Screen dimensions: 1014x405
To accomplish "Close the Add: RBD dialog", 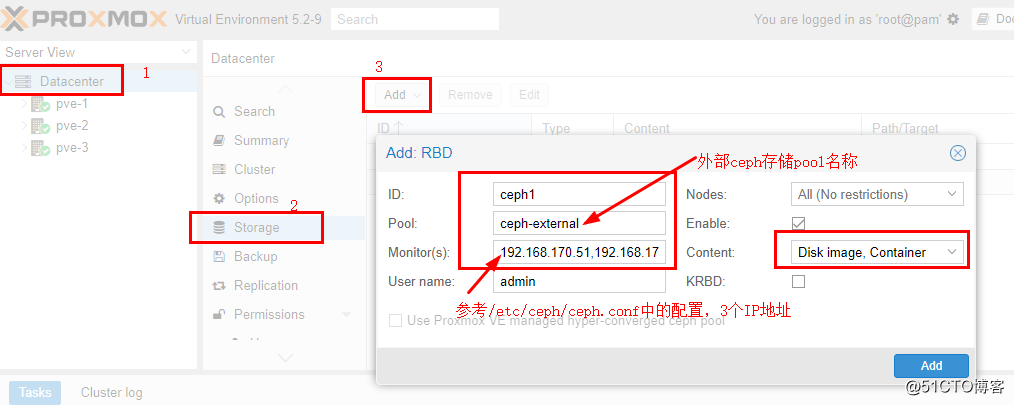I will 958,153.
